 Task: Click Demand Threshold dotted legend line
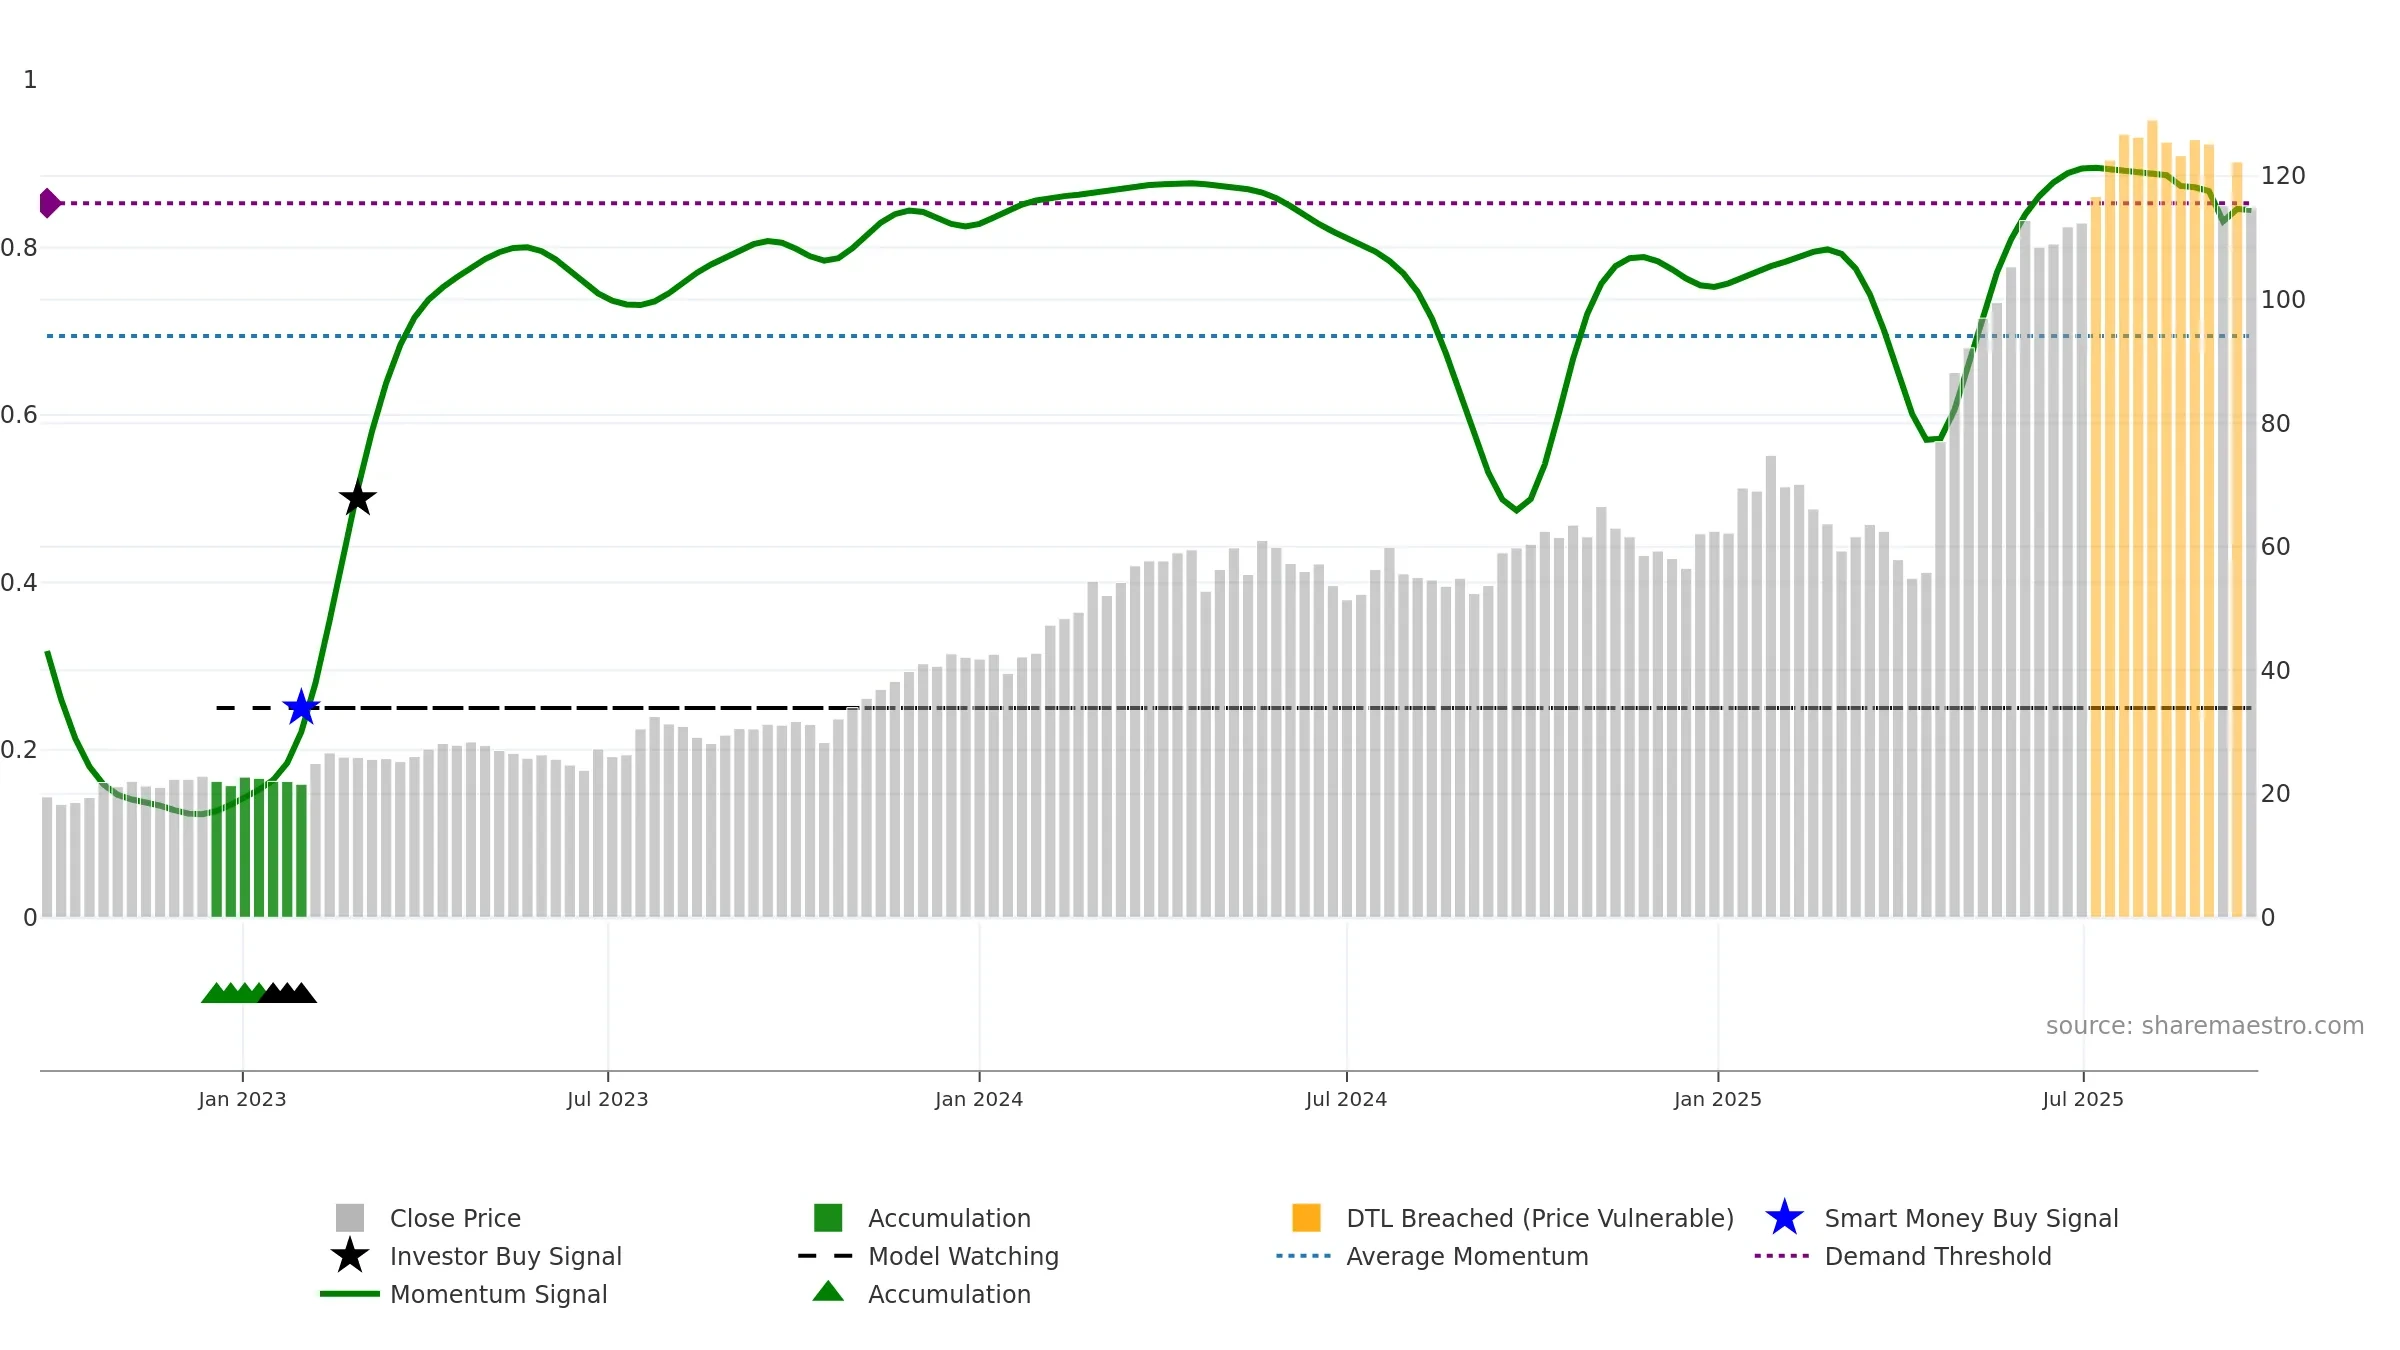[1782, 1256]
